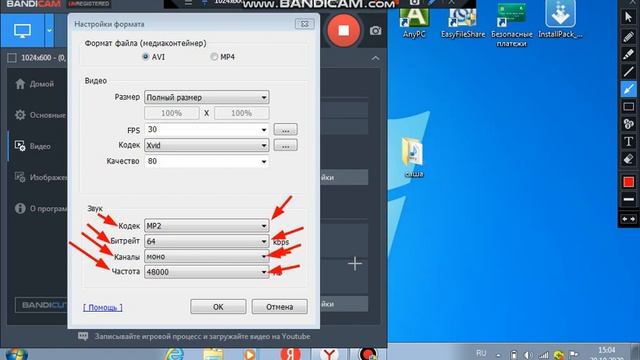Select the rectangle drawing tool
Image resolution: width=640 pixels, height=360 pixels.
[628, 107]
